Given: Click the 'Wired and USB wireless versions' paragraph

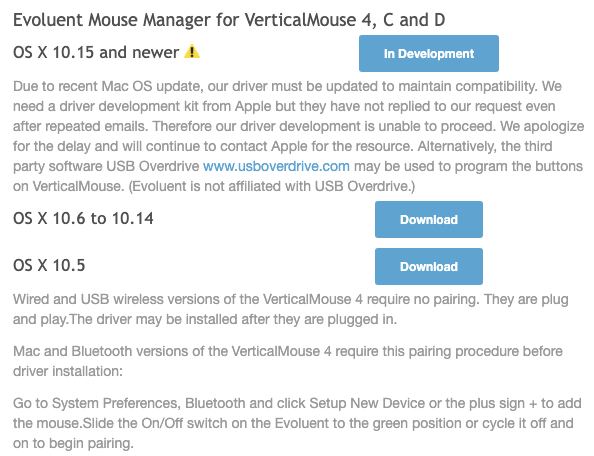Looking at the screenshot, I should 291,309.
